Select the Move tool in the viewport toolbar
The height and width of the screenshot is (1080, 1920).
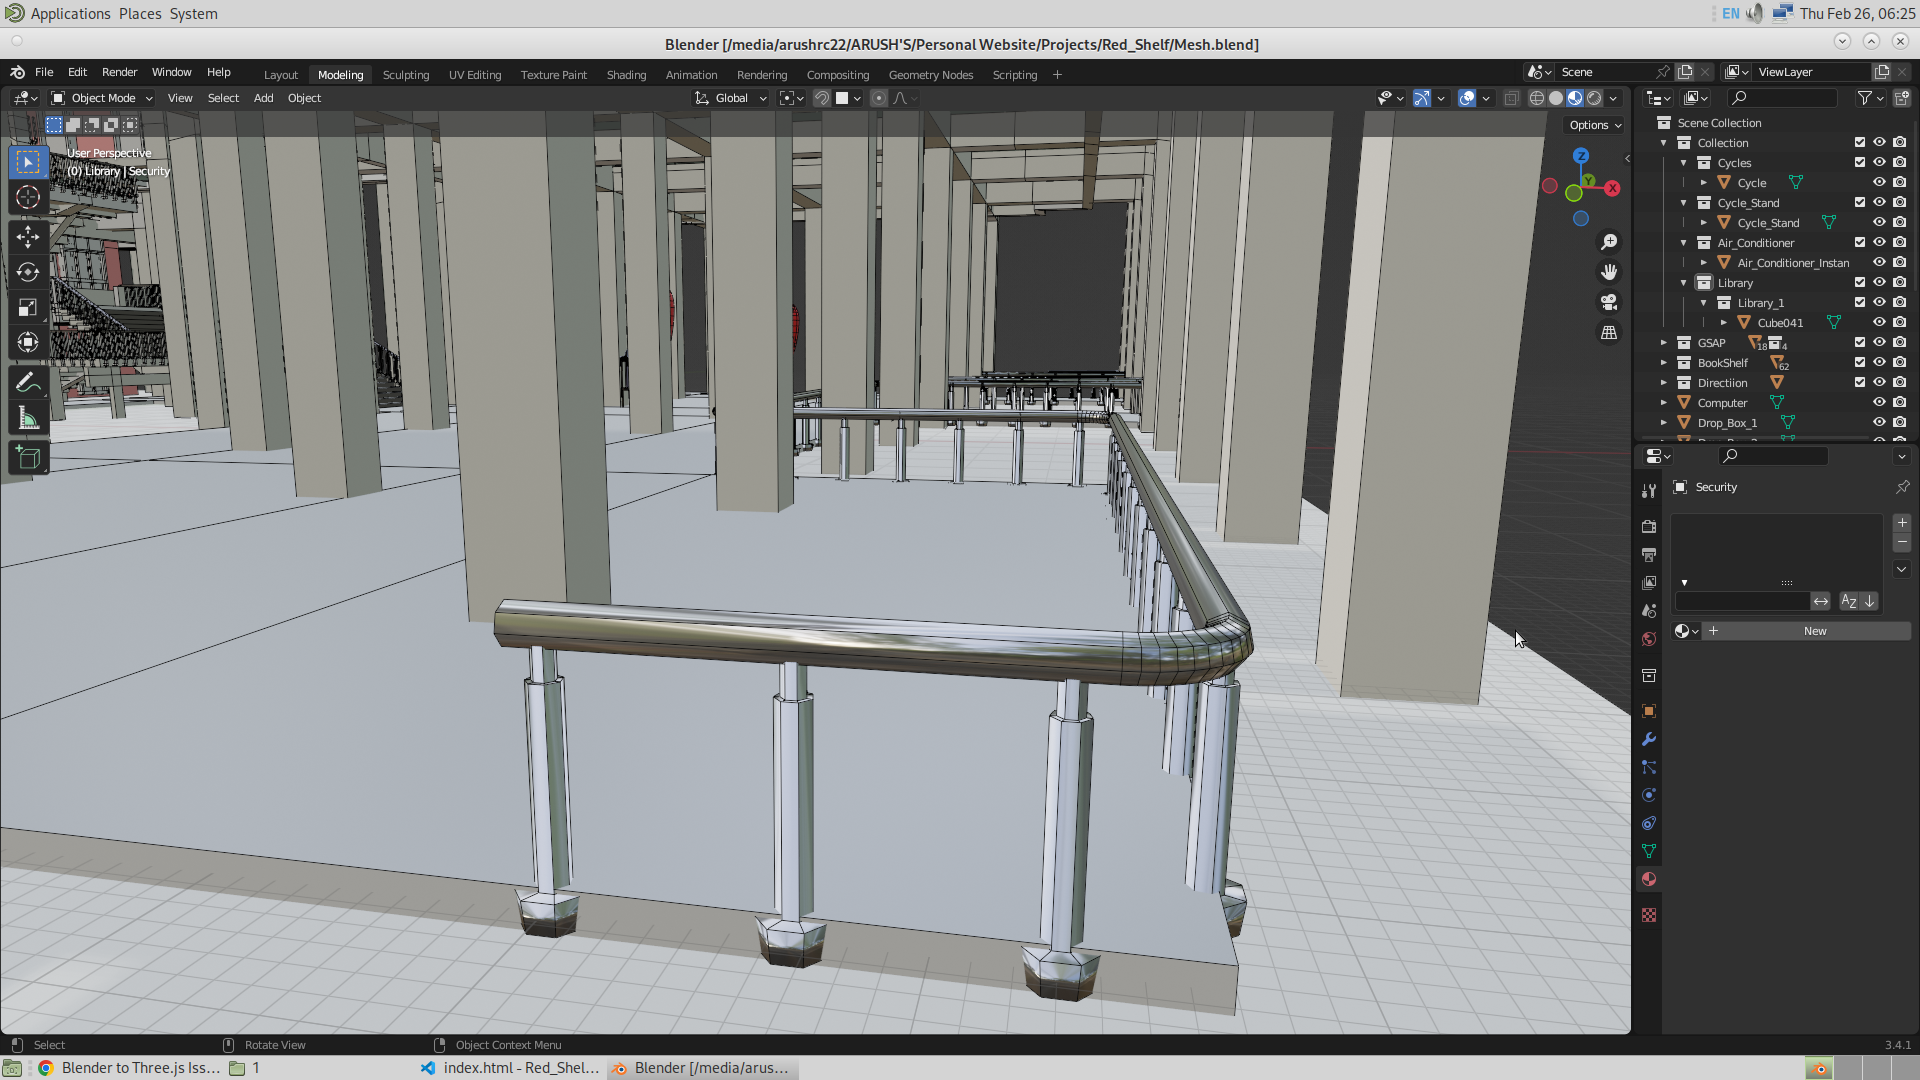27,235
